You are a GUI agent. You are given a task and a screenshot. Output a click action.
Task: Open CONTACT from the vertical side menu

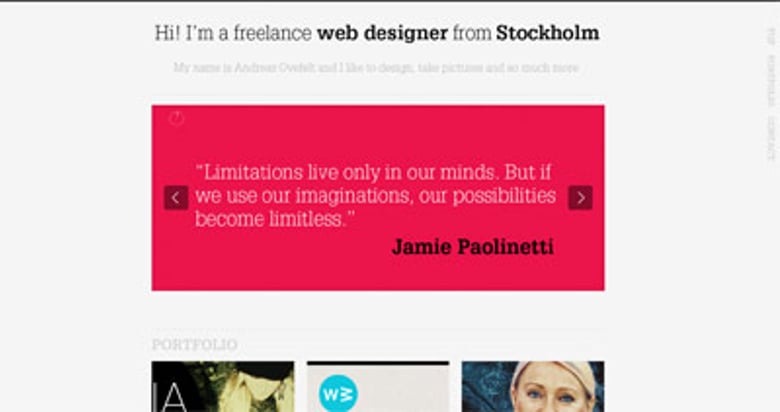tap(771, 141)
